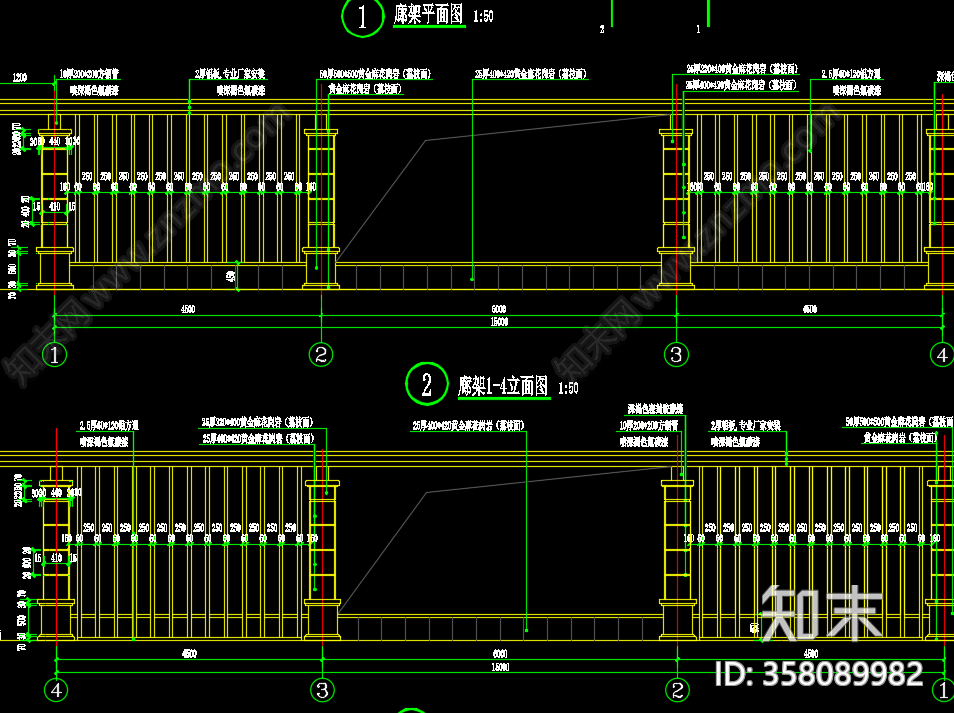Select the 4500 dimension between axes 1 and 2

tap(188, 308)
